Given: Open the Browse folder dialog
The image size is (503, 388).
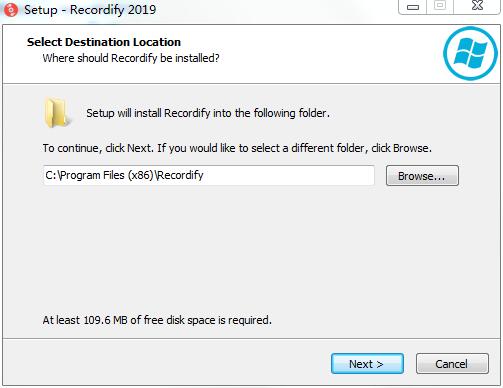Looking at the screenshot, I should click(x=422, y=176).
